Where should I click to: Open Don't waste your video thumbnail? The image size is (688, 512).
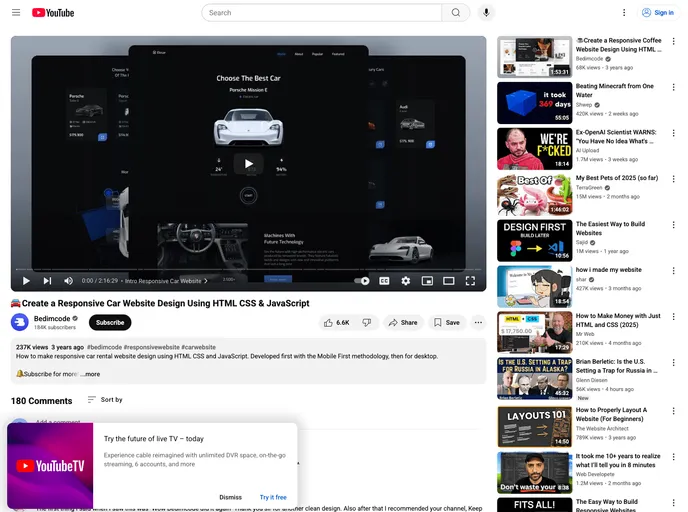click(x=534, y=473)
